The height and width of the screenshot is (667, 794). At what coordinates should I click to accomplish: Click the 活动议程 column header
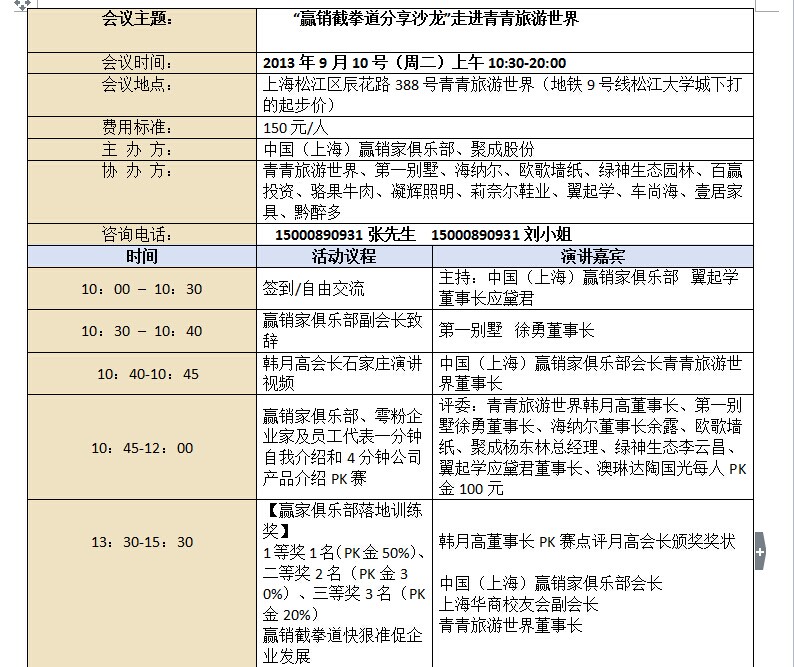point(343,256)
